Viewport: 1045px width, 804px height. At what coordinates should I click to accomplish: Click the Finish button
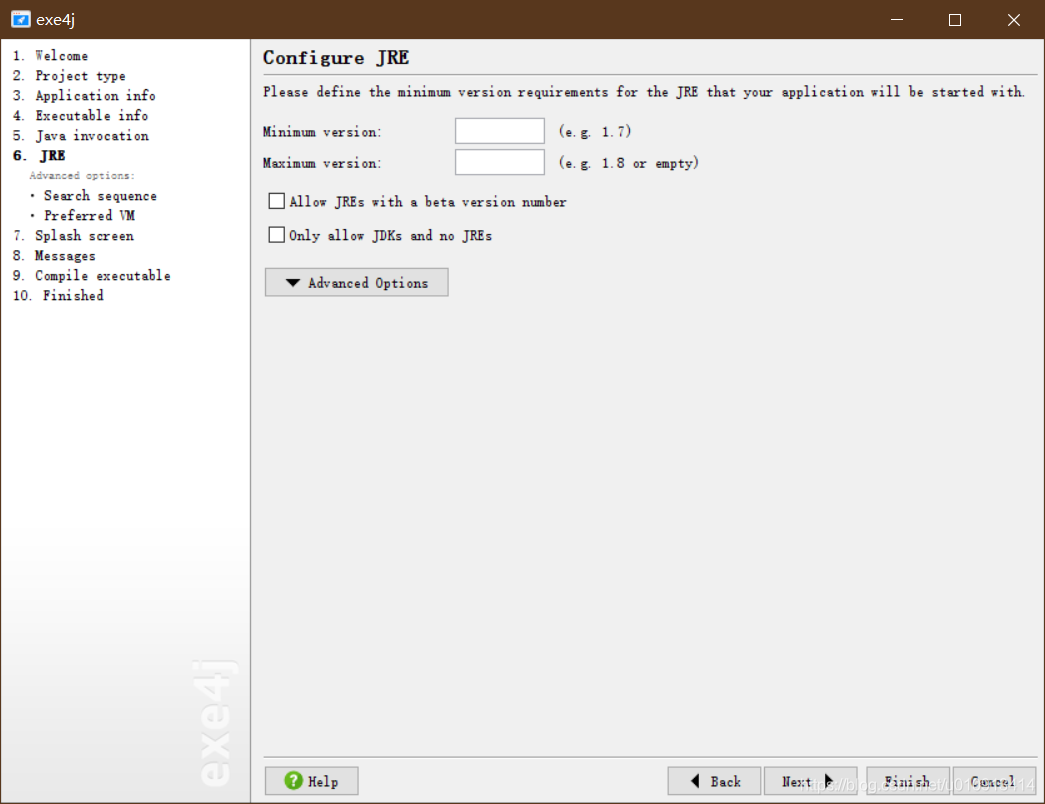[x=908, y=781]
